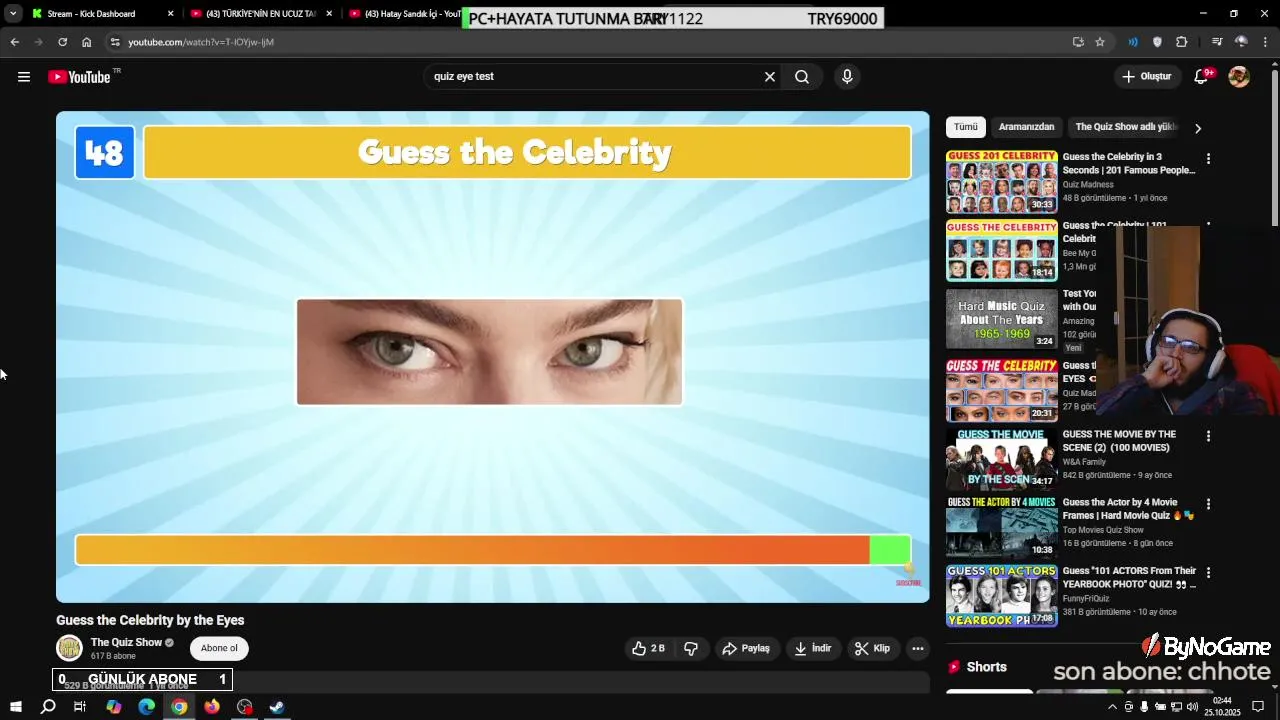Run search with the magnifying glass button

point(802,77)
